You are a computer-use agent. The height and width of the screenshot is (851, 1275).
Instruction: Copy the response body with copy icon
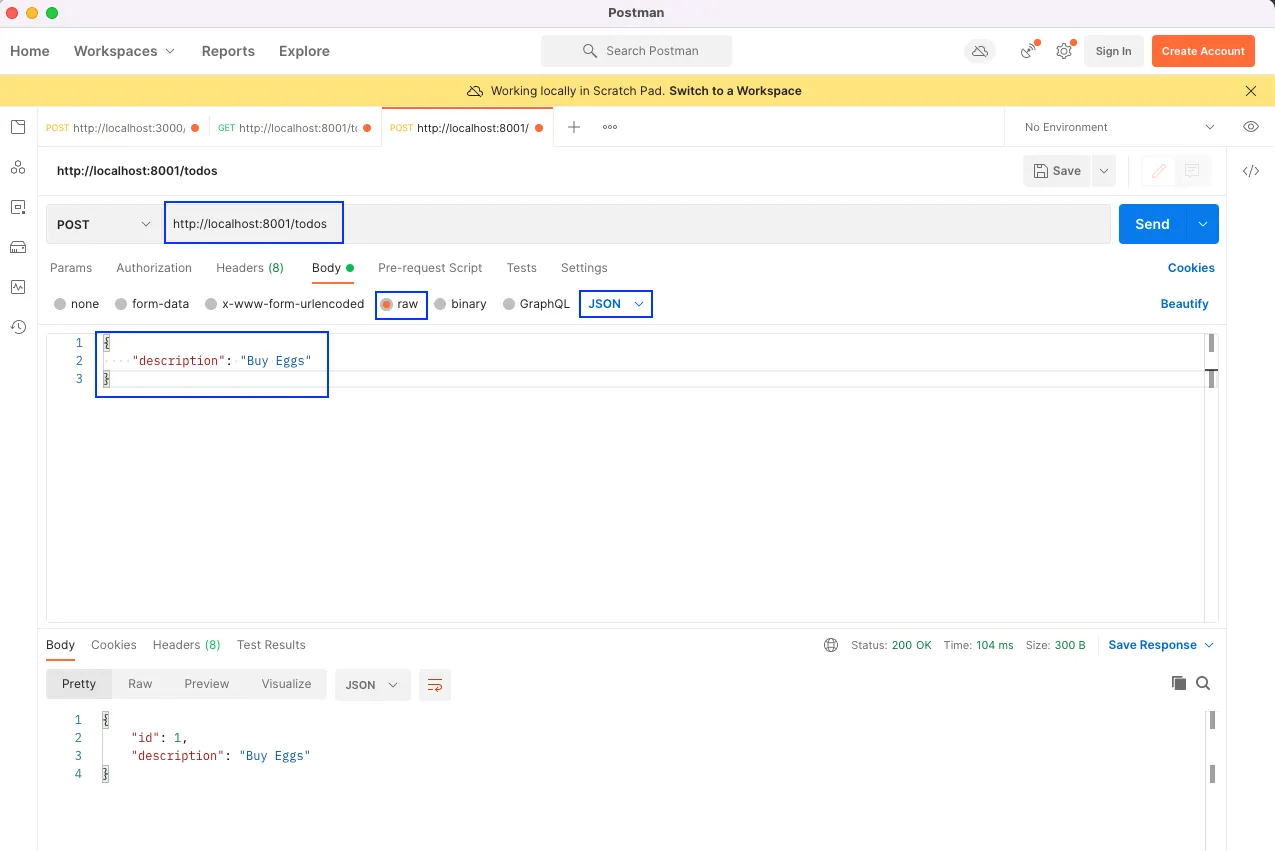coord(1179,683)
